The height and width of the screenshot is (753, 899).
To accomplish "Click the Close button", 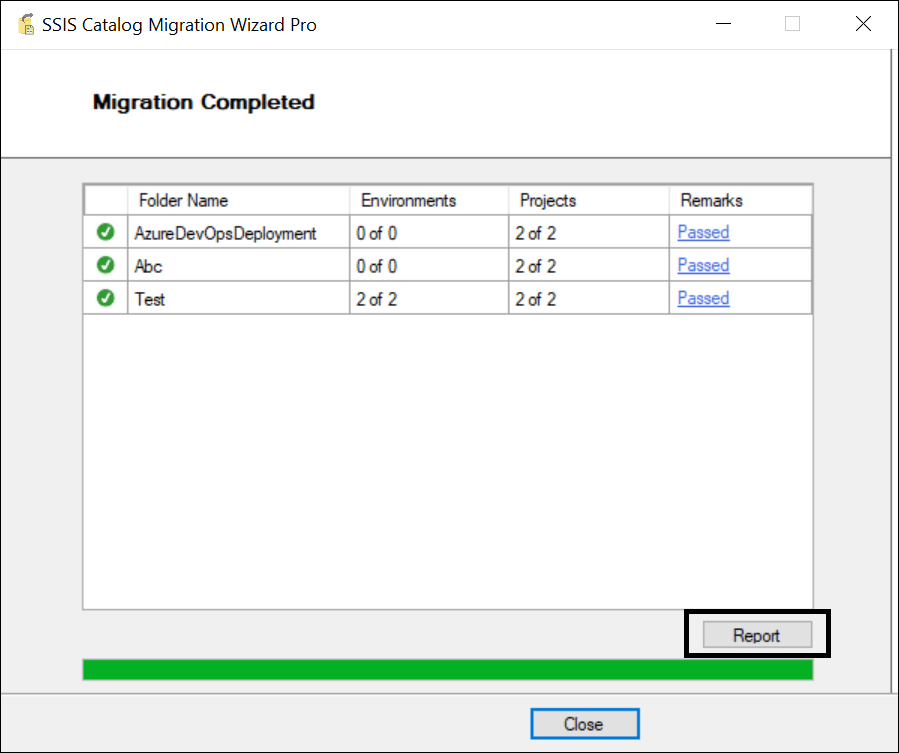I will click(x=585, y=724).
